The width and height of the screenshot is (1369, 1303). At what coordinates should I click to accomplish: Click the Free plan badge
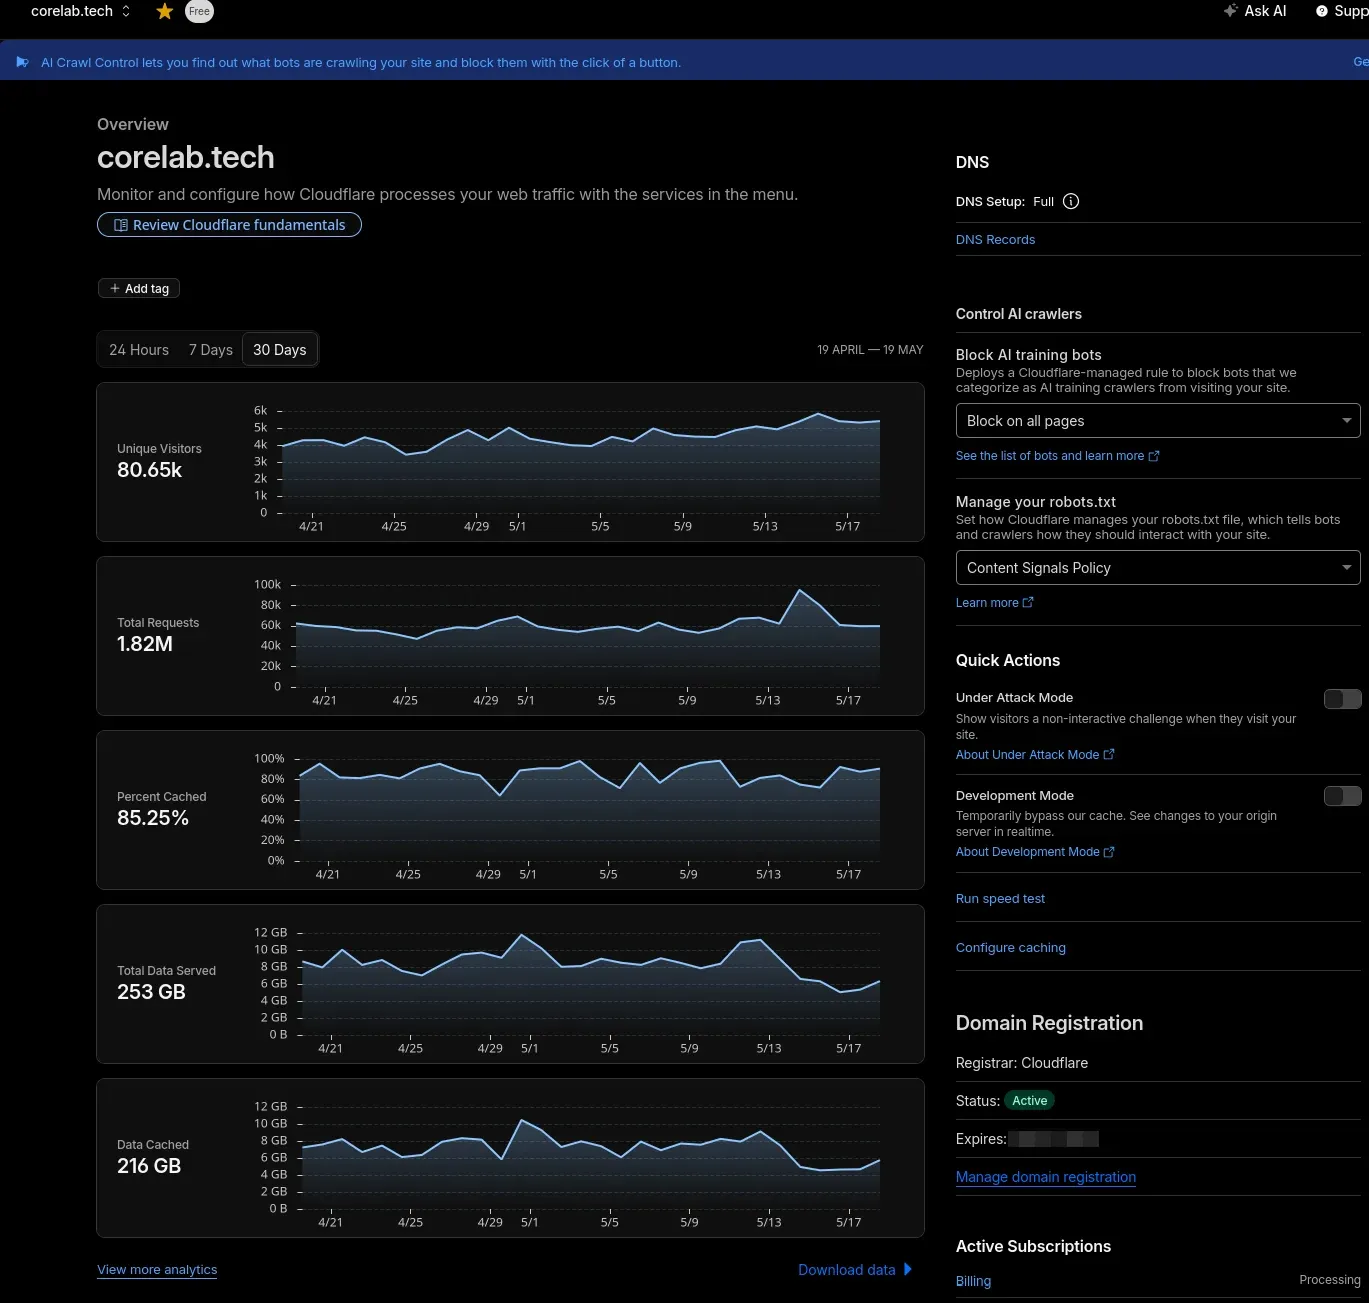(199, 11)
